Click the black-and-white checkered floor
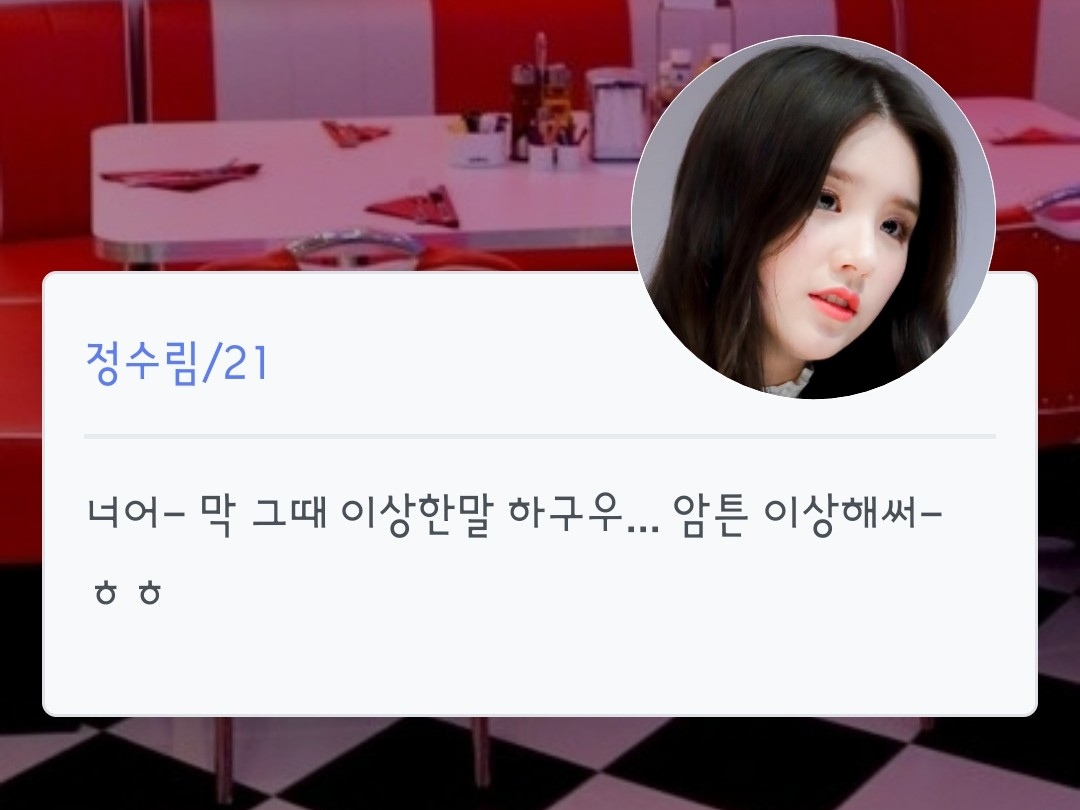Screen dimensions: 1080x810 540,765
